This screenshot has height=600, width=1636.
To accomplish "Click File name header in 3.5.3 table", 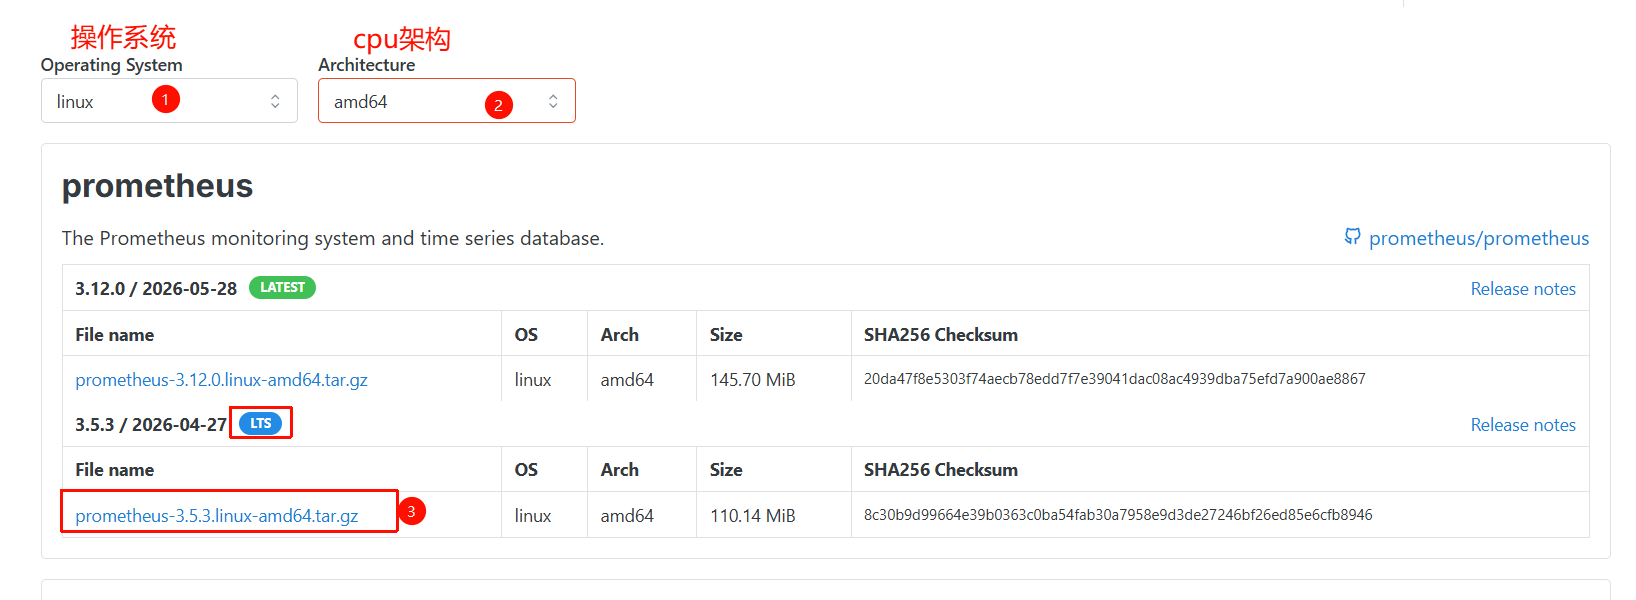I will pyautogui.click(x=115, y=470).
